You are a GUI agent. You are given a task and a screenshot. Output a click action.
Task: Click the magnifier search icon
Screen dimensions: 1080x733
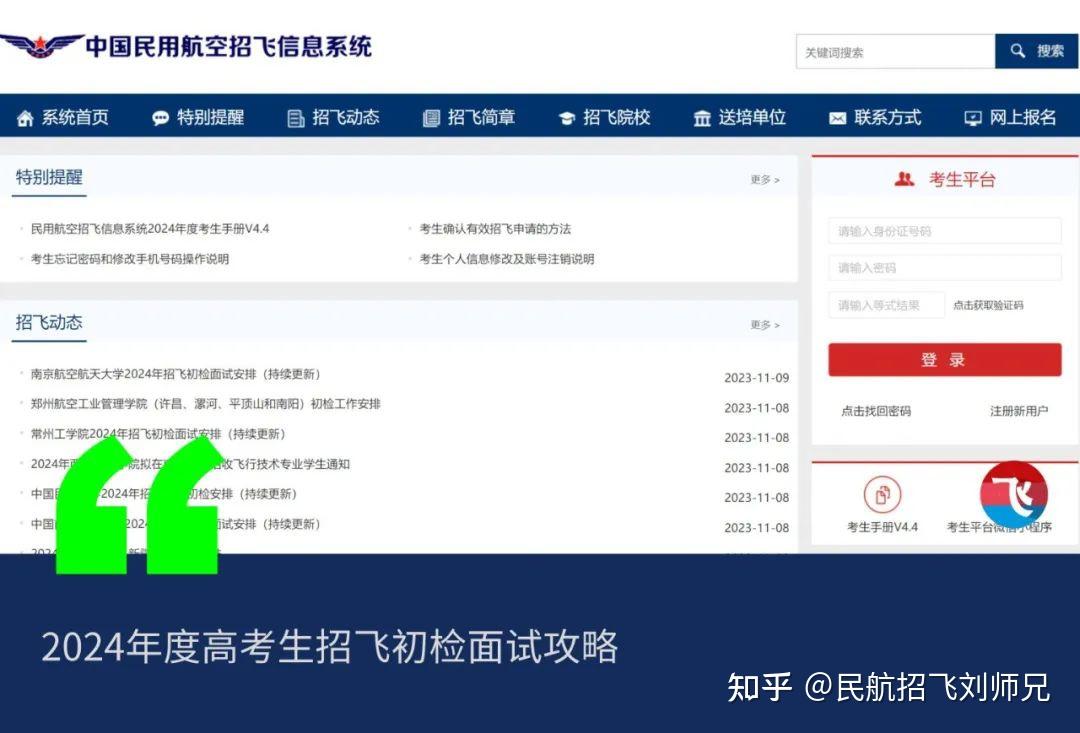(1017, 50)
